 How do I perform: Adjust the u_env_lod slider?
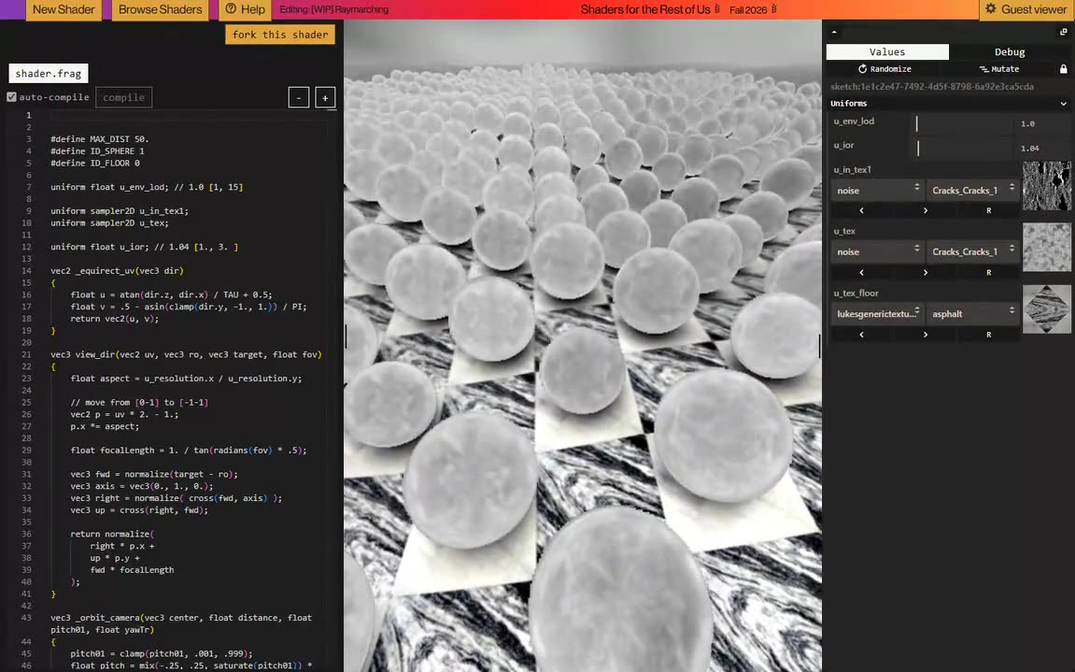[x=963, y=123]
